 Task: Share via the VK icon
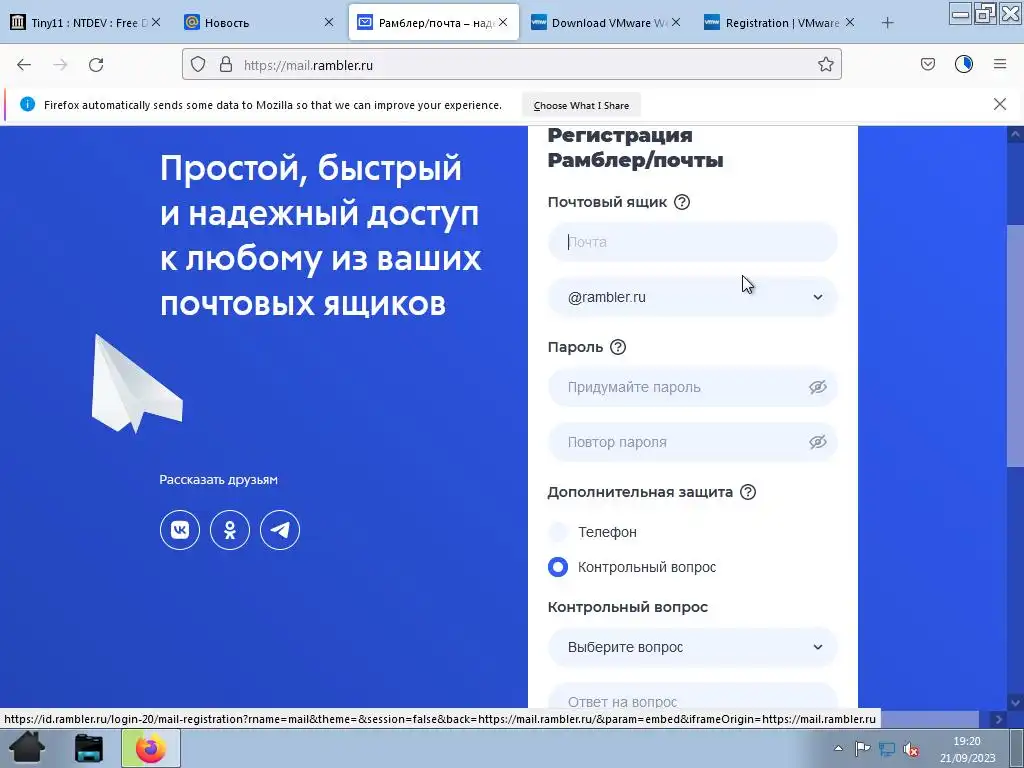coord(180,530)
